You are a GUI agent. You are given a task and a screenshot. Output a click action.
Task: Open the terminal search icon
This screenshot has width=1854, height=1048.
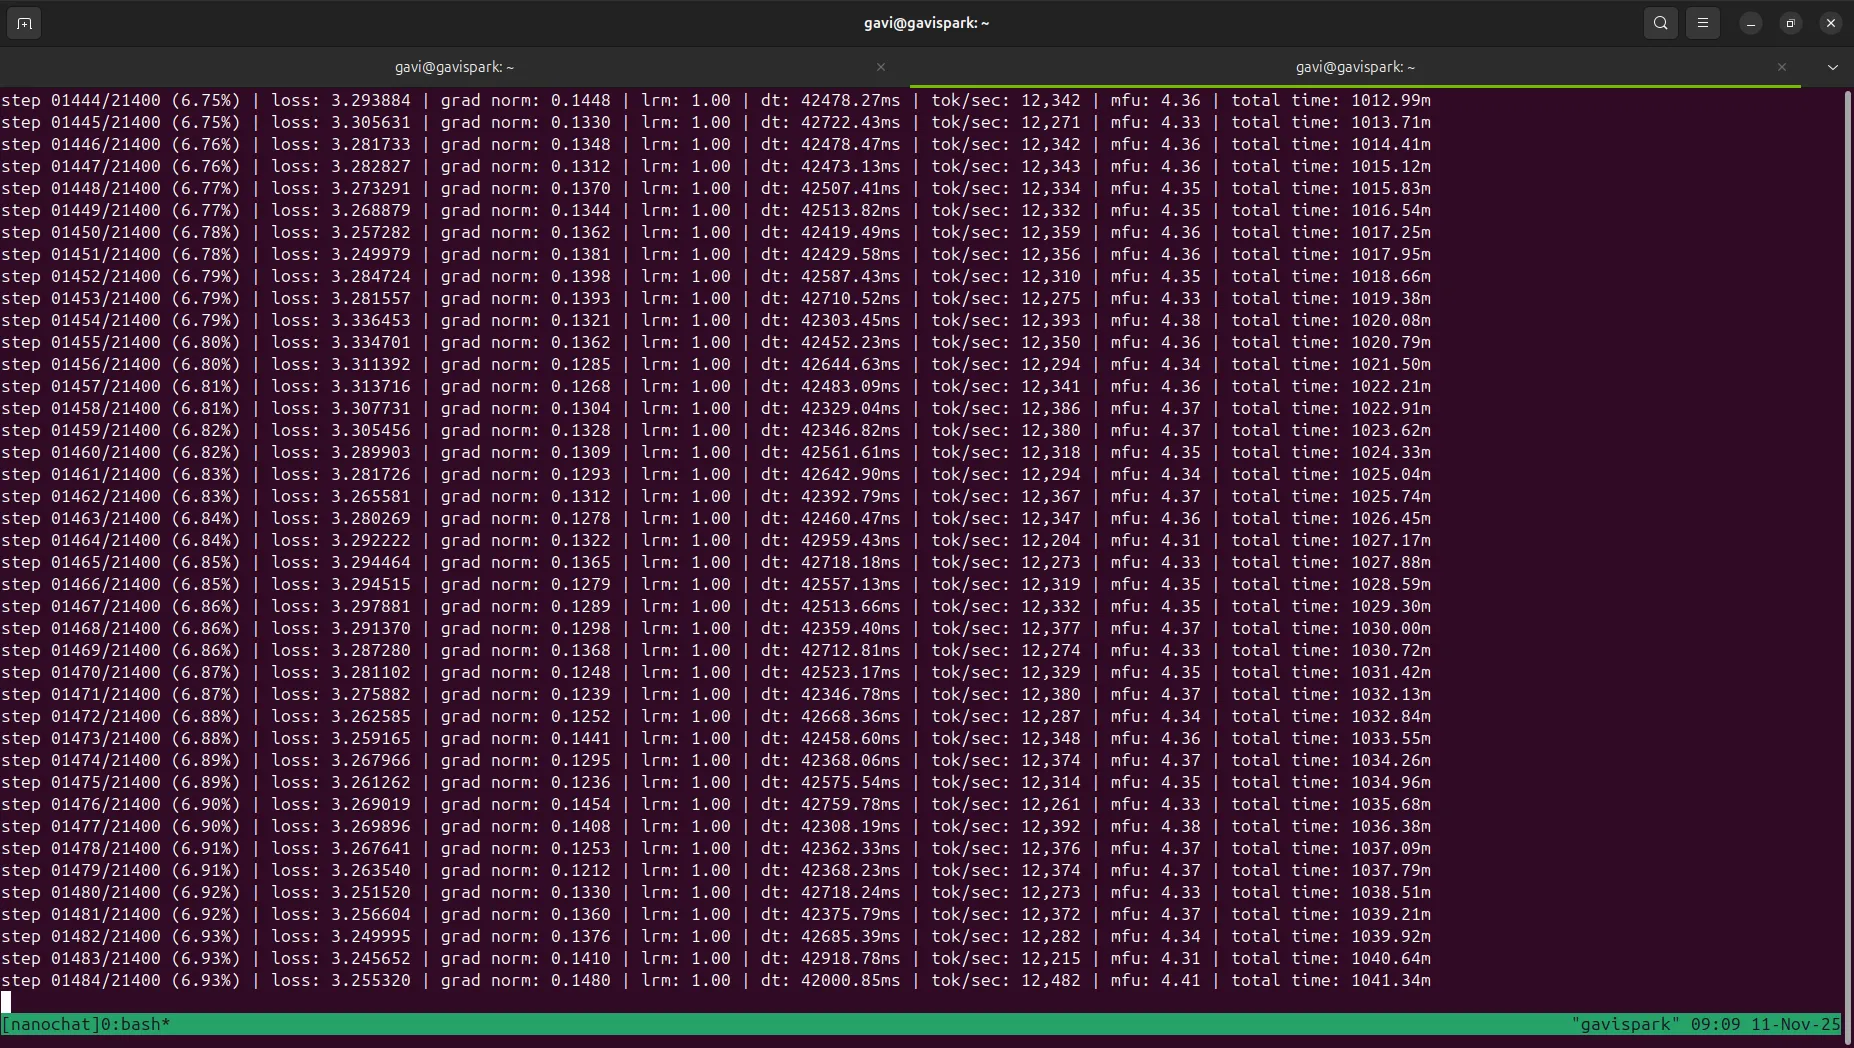coord(1660,23)
